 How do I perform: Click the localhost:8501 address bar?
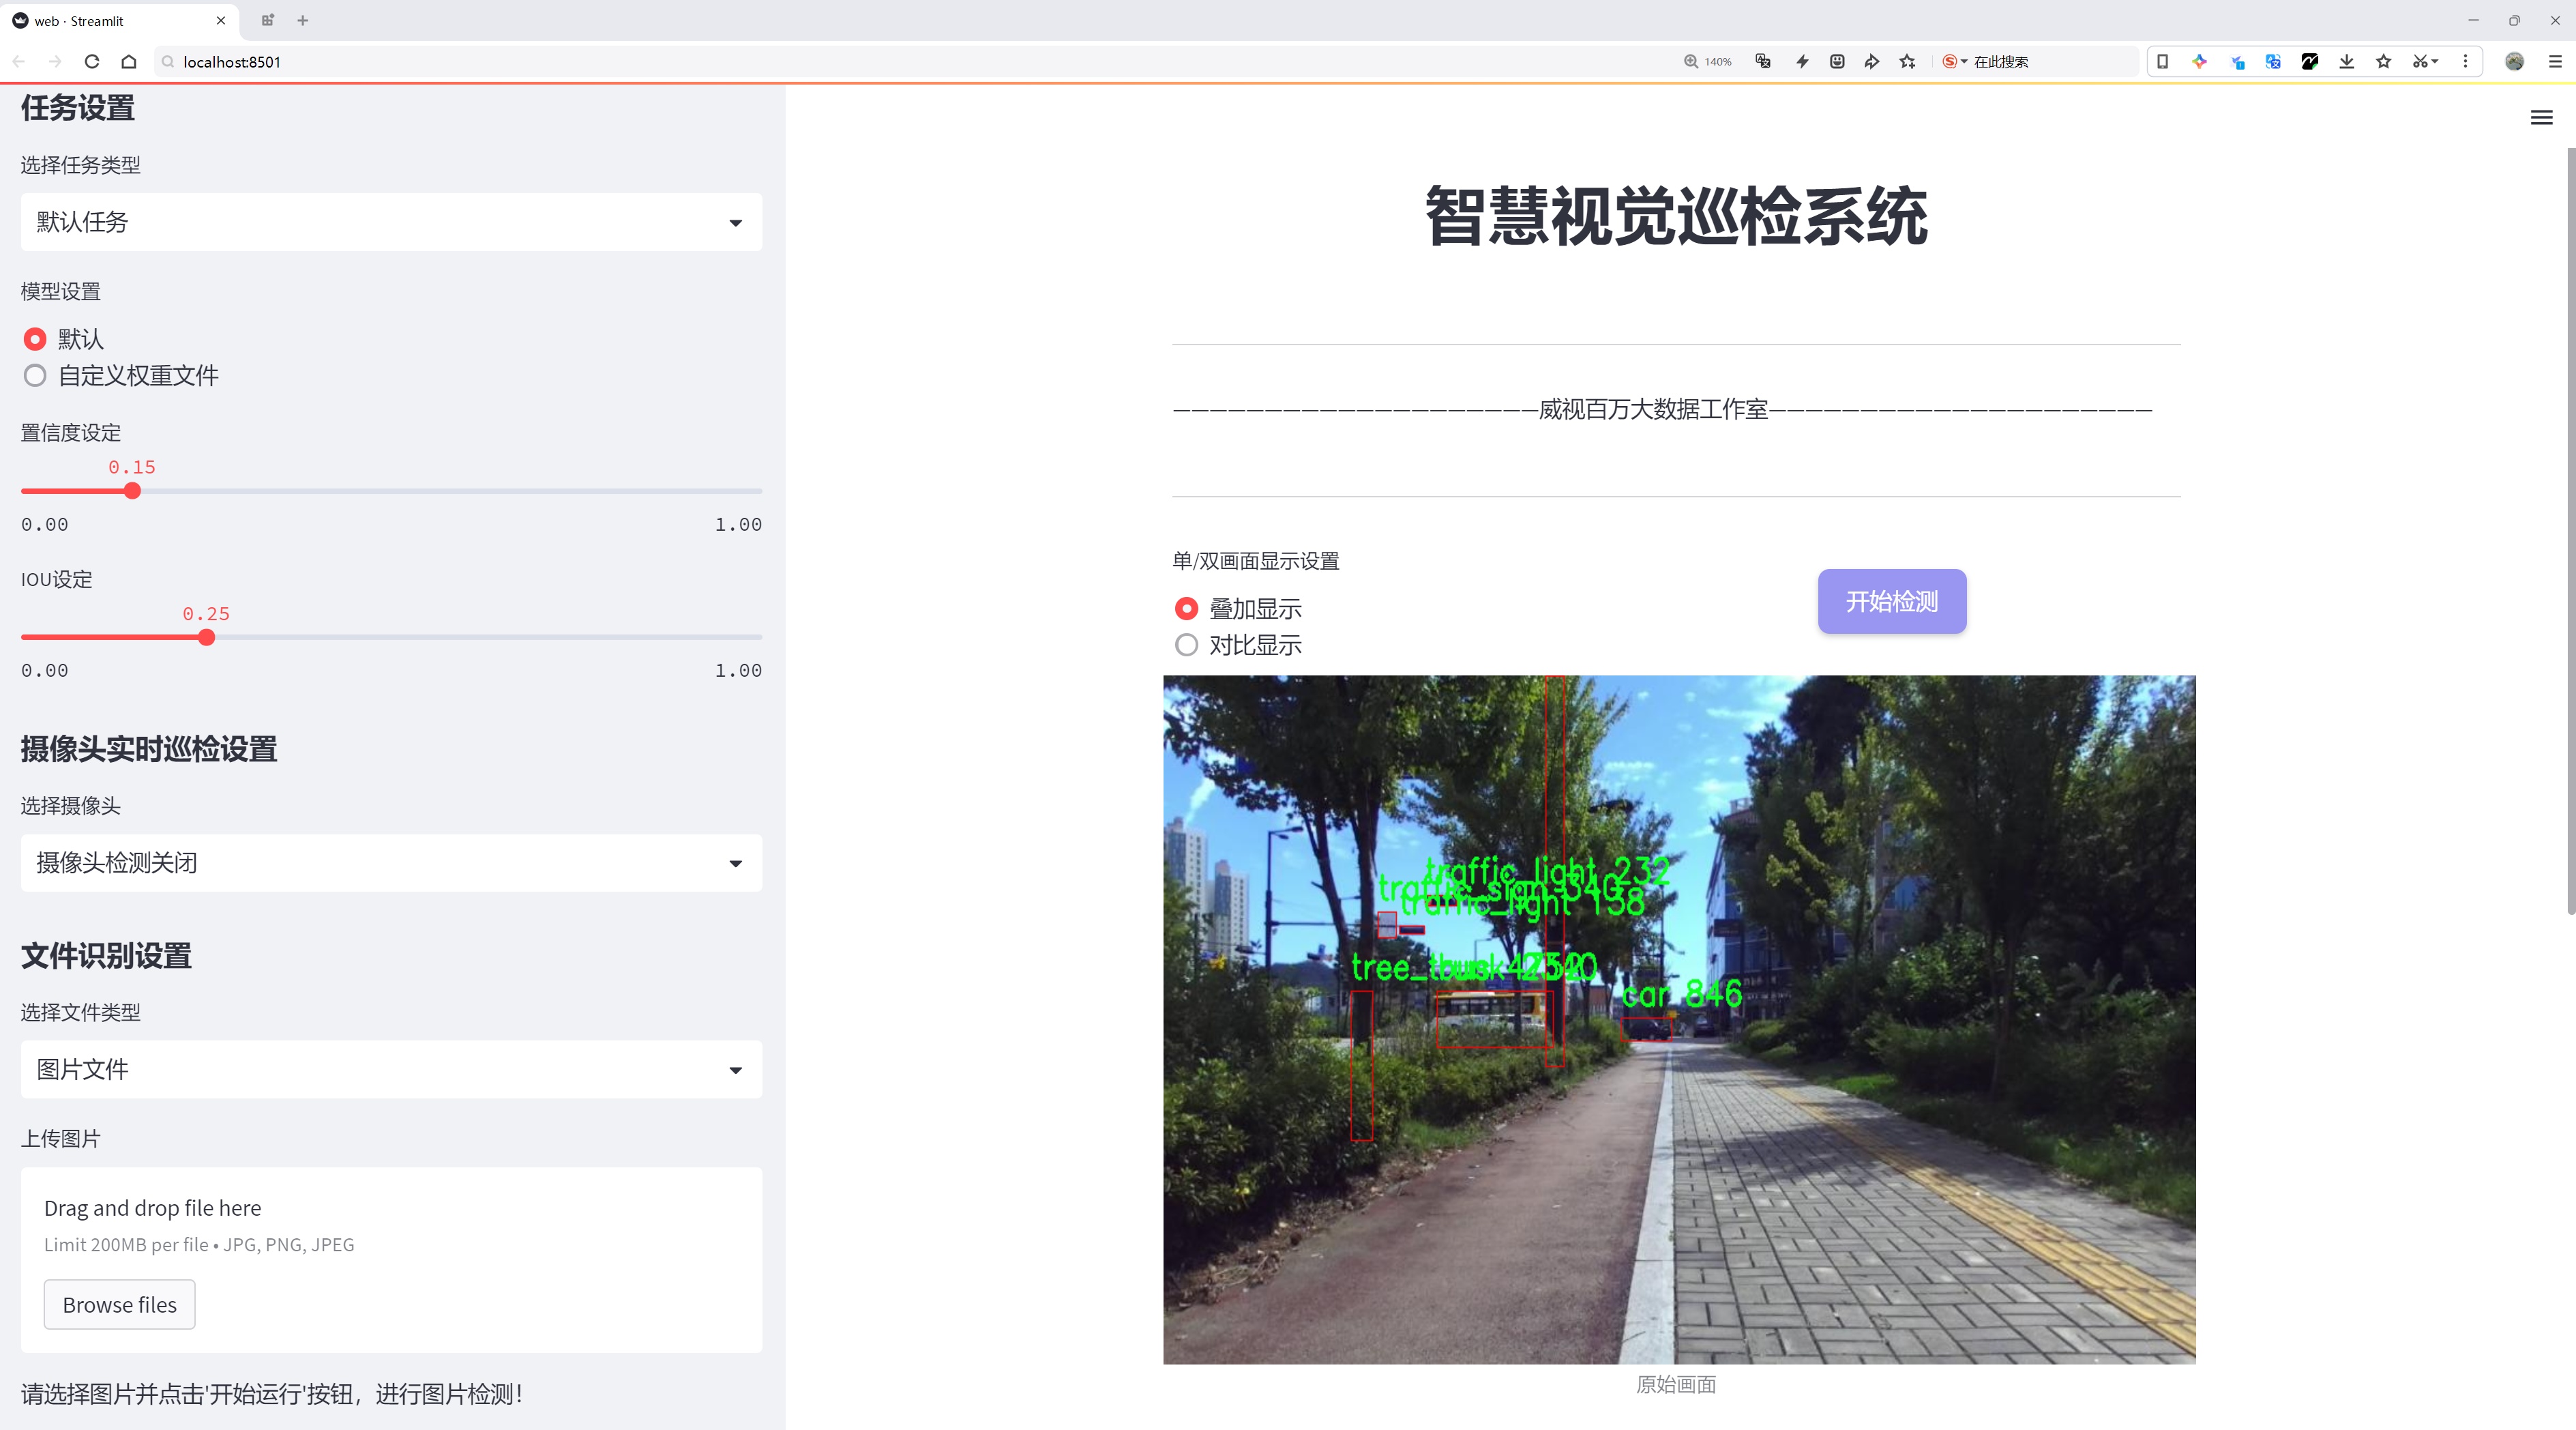click(x=900, y=62)
